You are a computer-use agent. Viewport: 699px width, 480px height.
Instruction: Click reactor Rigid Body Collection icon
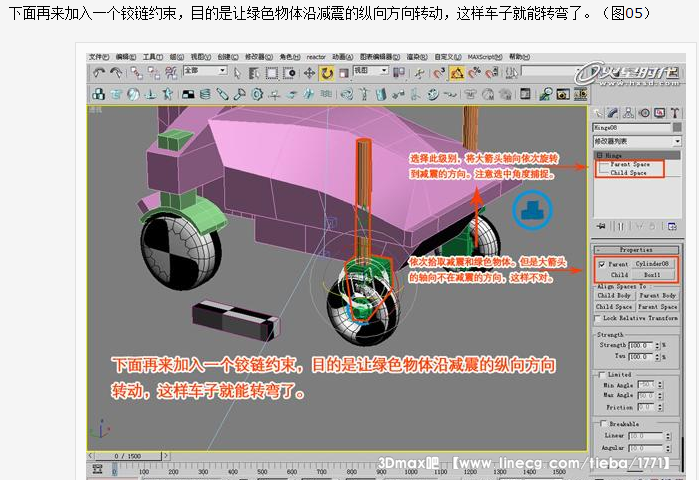point(98,94)
